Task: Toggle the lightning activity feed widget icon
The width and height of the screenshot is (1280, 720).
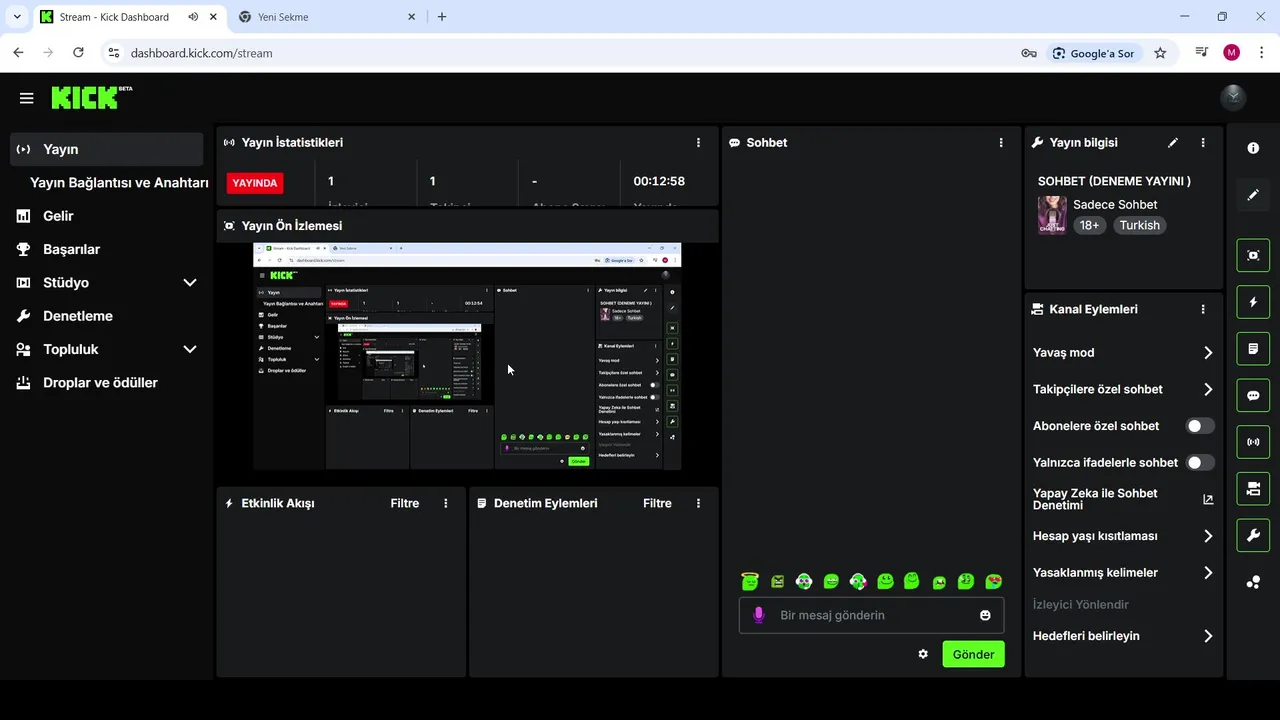Action: coord(1253,302)
